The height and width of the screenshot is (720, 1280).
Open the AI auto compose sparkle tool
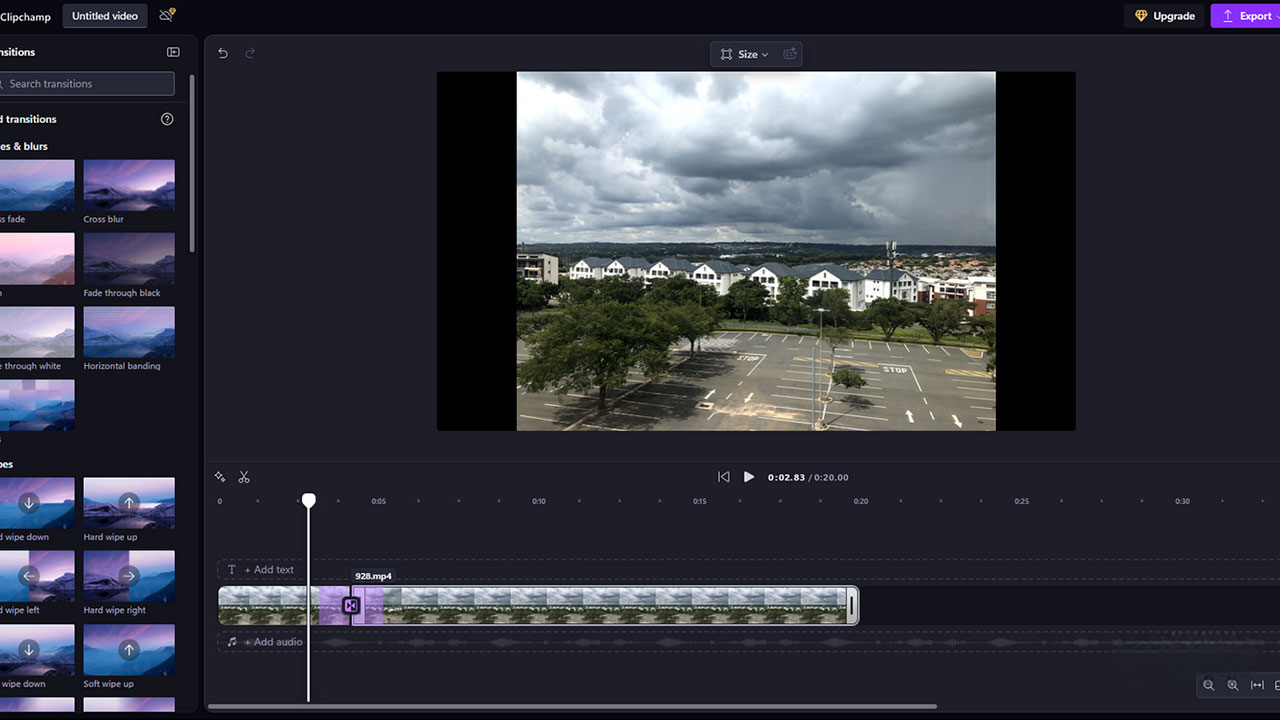click(x=220, y=477)
